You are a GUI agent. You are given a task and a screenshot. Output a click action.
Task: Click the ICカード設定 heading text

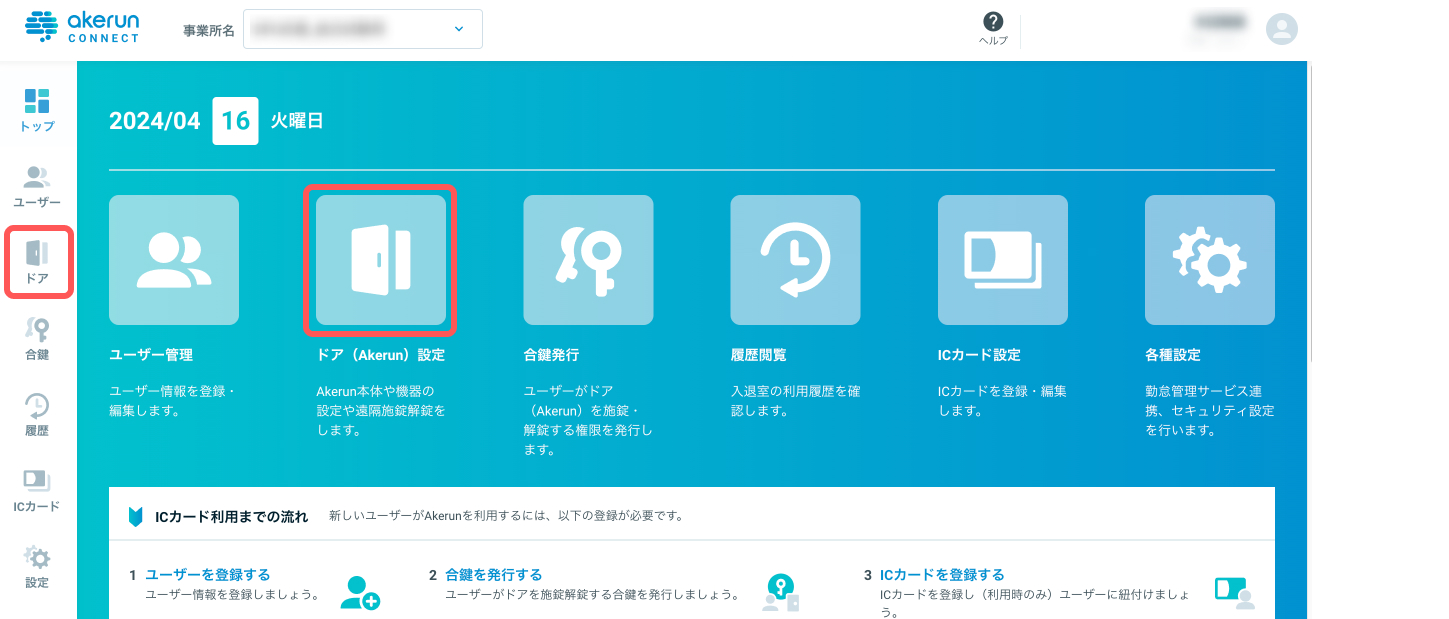(x=979, y=355)
